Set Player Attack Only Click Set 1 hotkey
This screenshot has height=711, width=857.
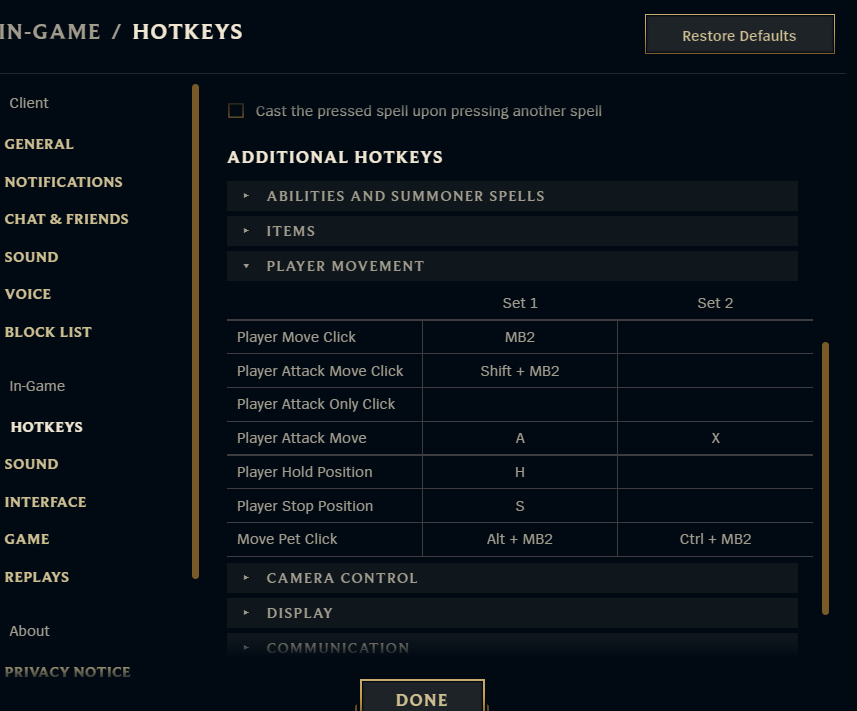(x=520, y=404)
